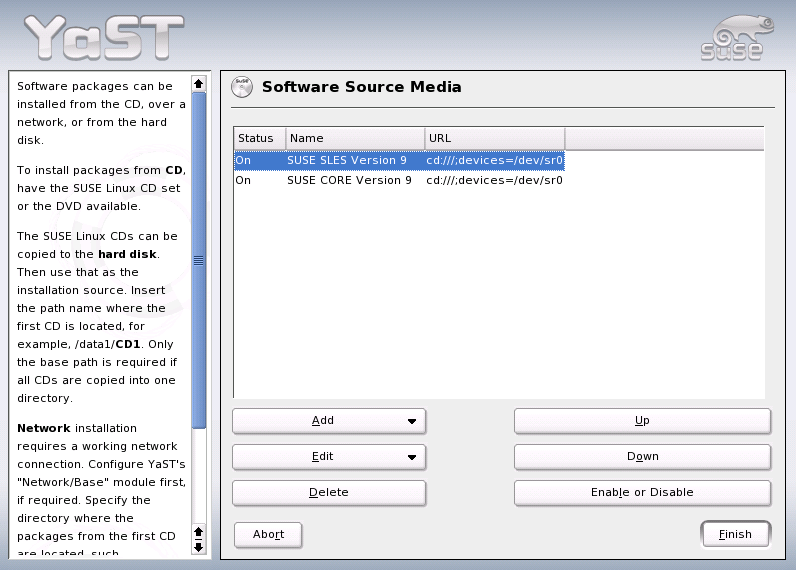This screenshot has width=796, height=570.
Task: Click On status of SUSE CORE row
Action: coord(244,181)
